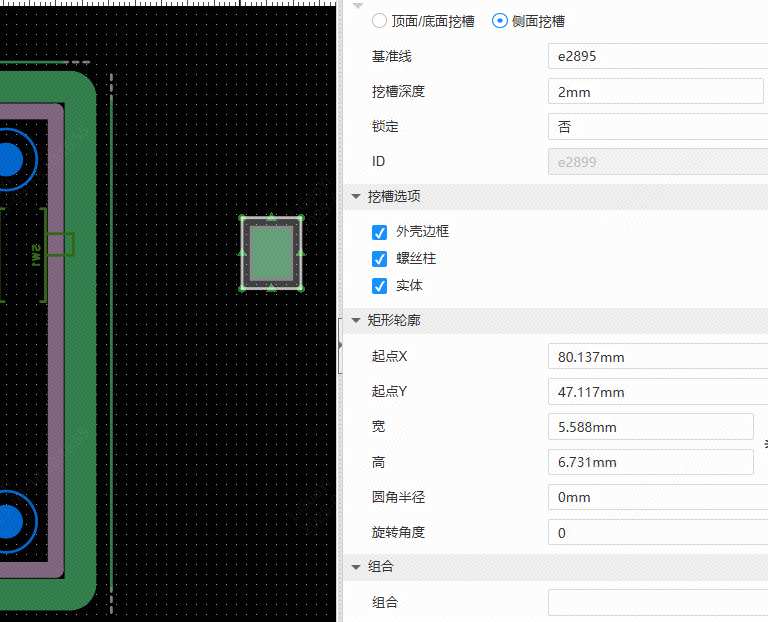Click the 基准线 field with e2895
The height and width of the screenshot is (622, 768).
coord(657,56)
